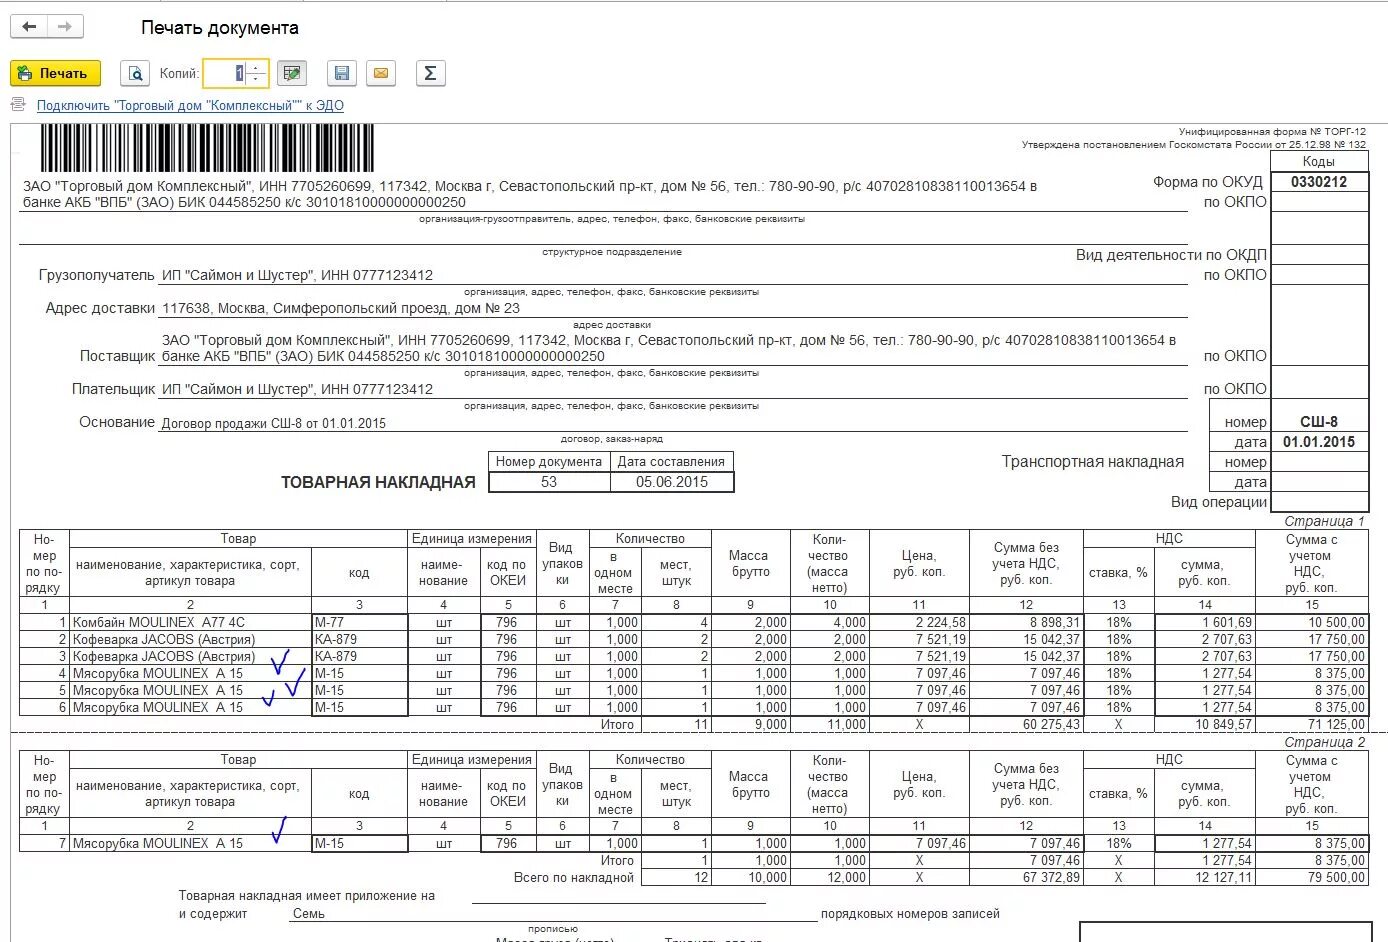Select invoice grand total 79 500,00
The height and width of the screenshot is (942, 1388).
coord(1311,877)
